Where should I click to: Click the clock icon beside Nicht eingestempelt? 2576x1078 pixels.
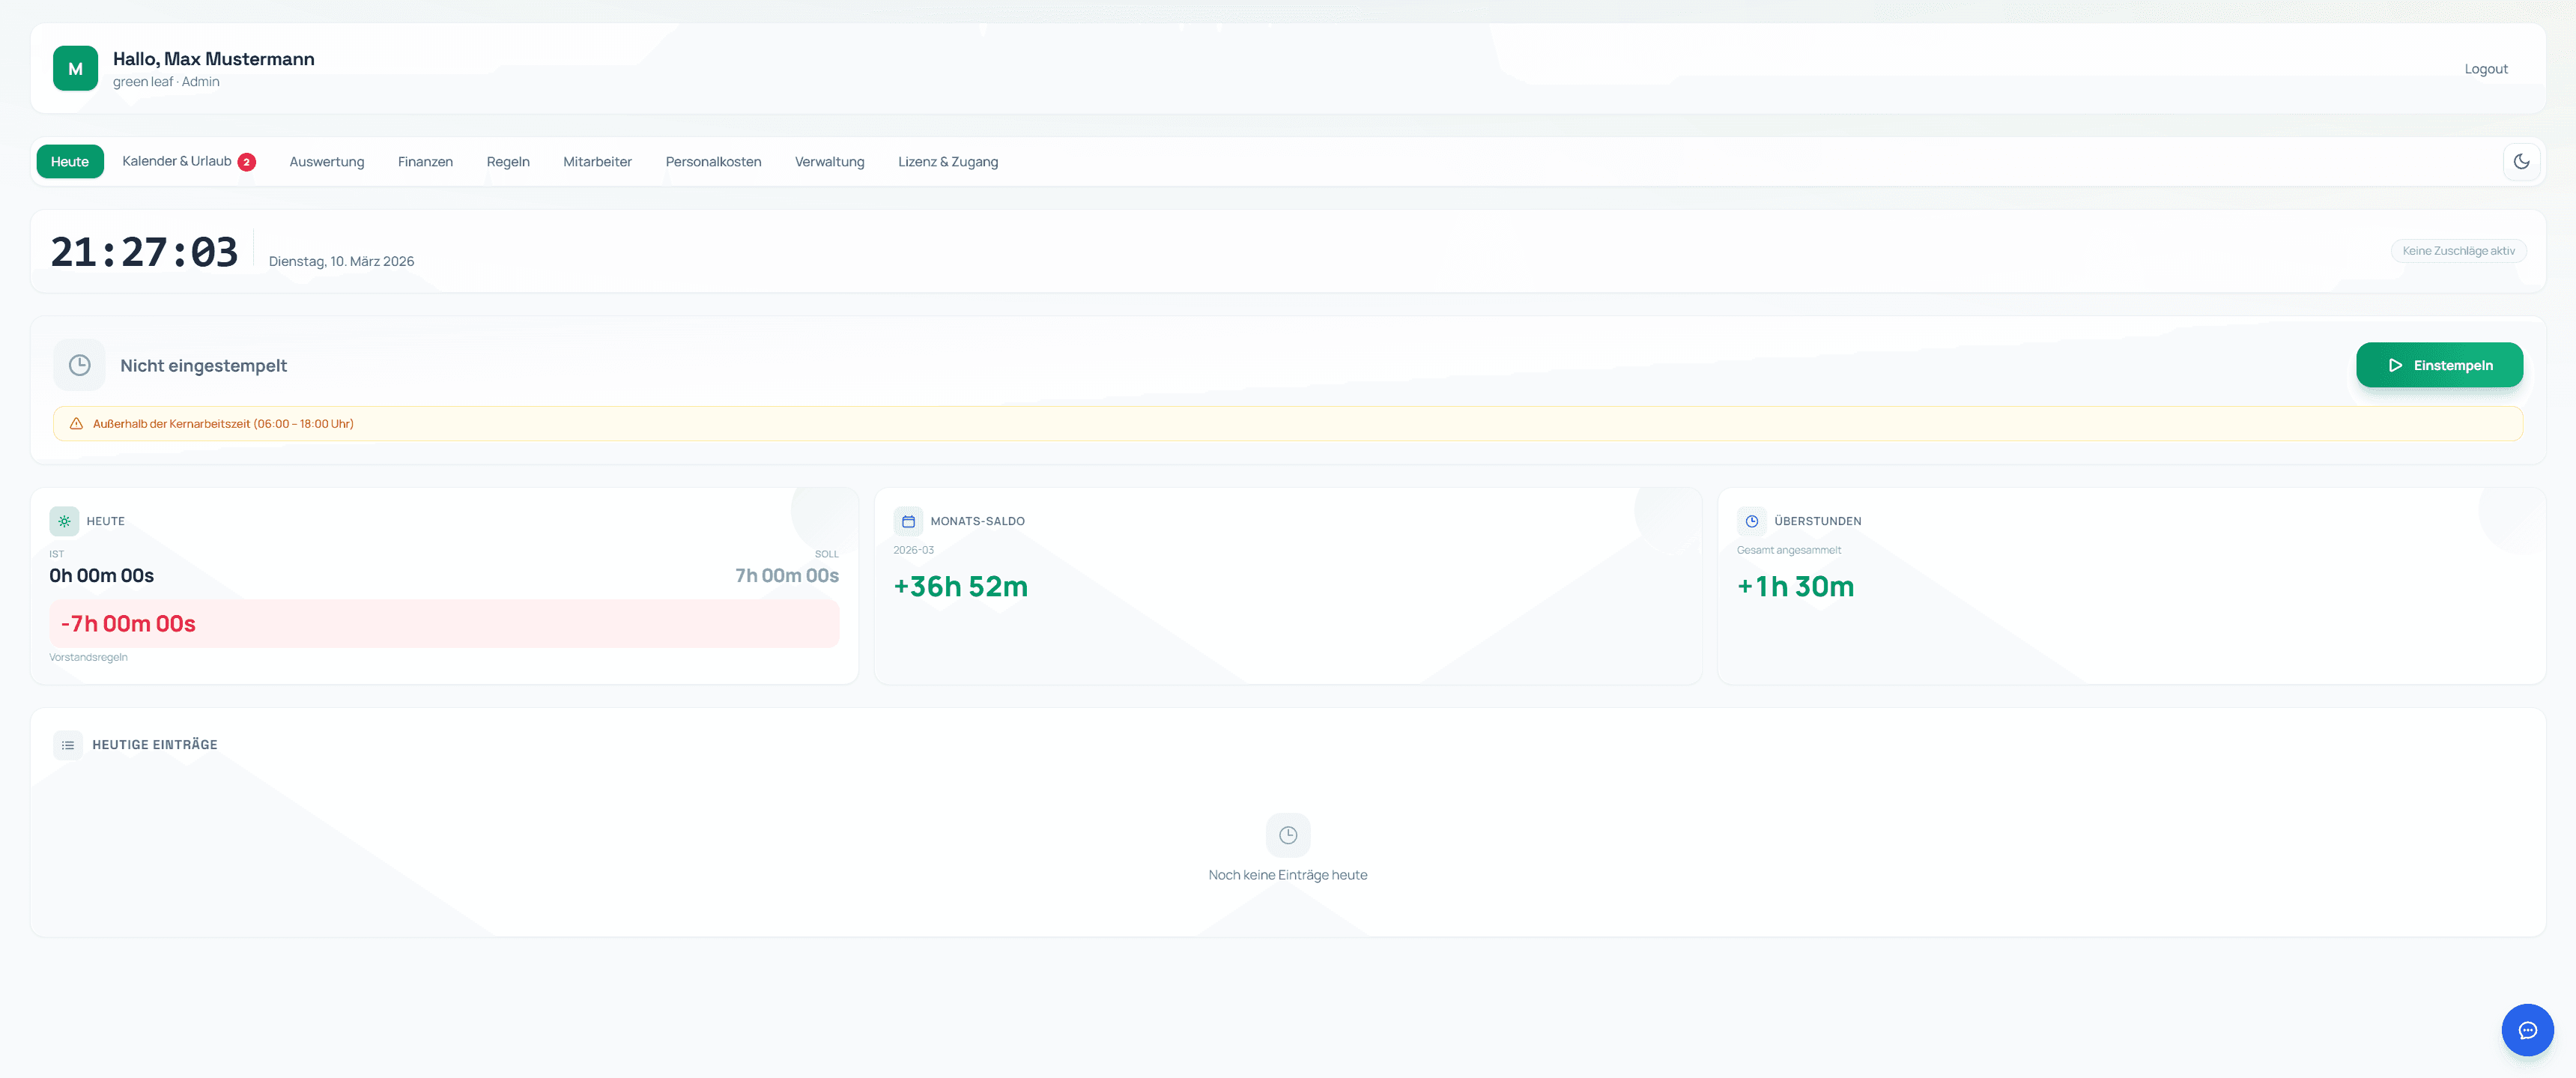[79, 365]
